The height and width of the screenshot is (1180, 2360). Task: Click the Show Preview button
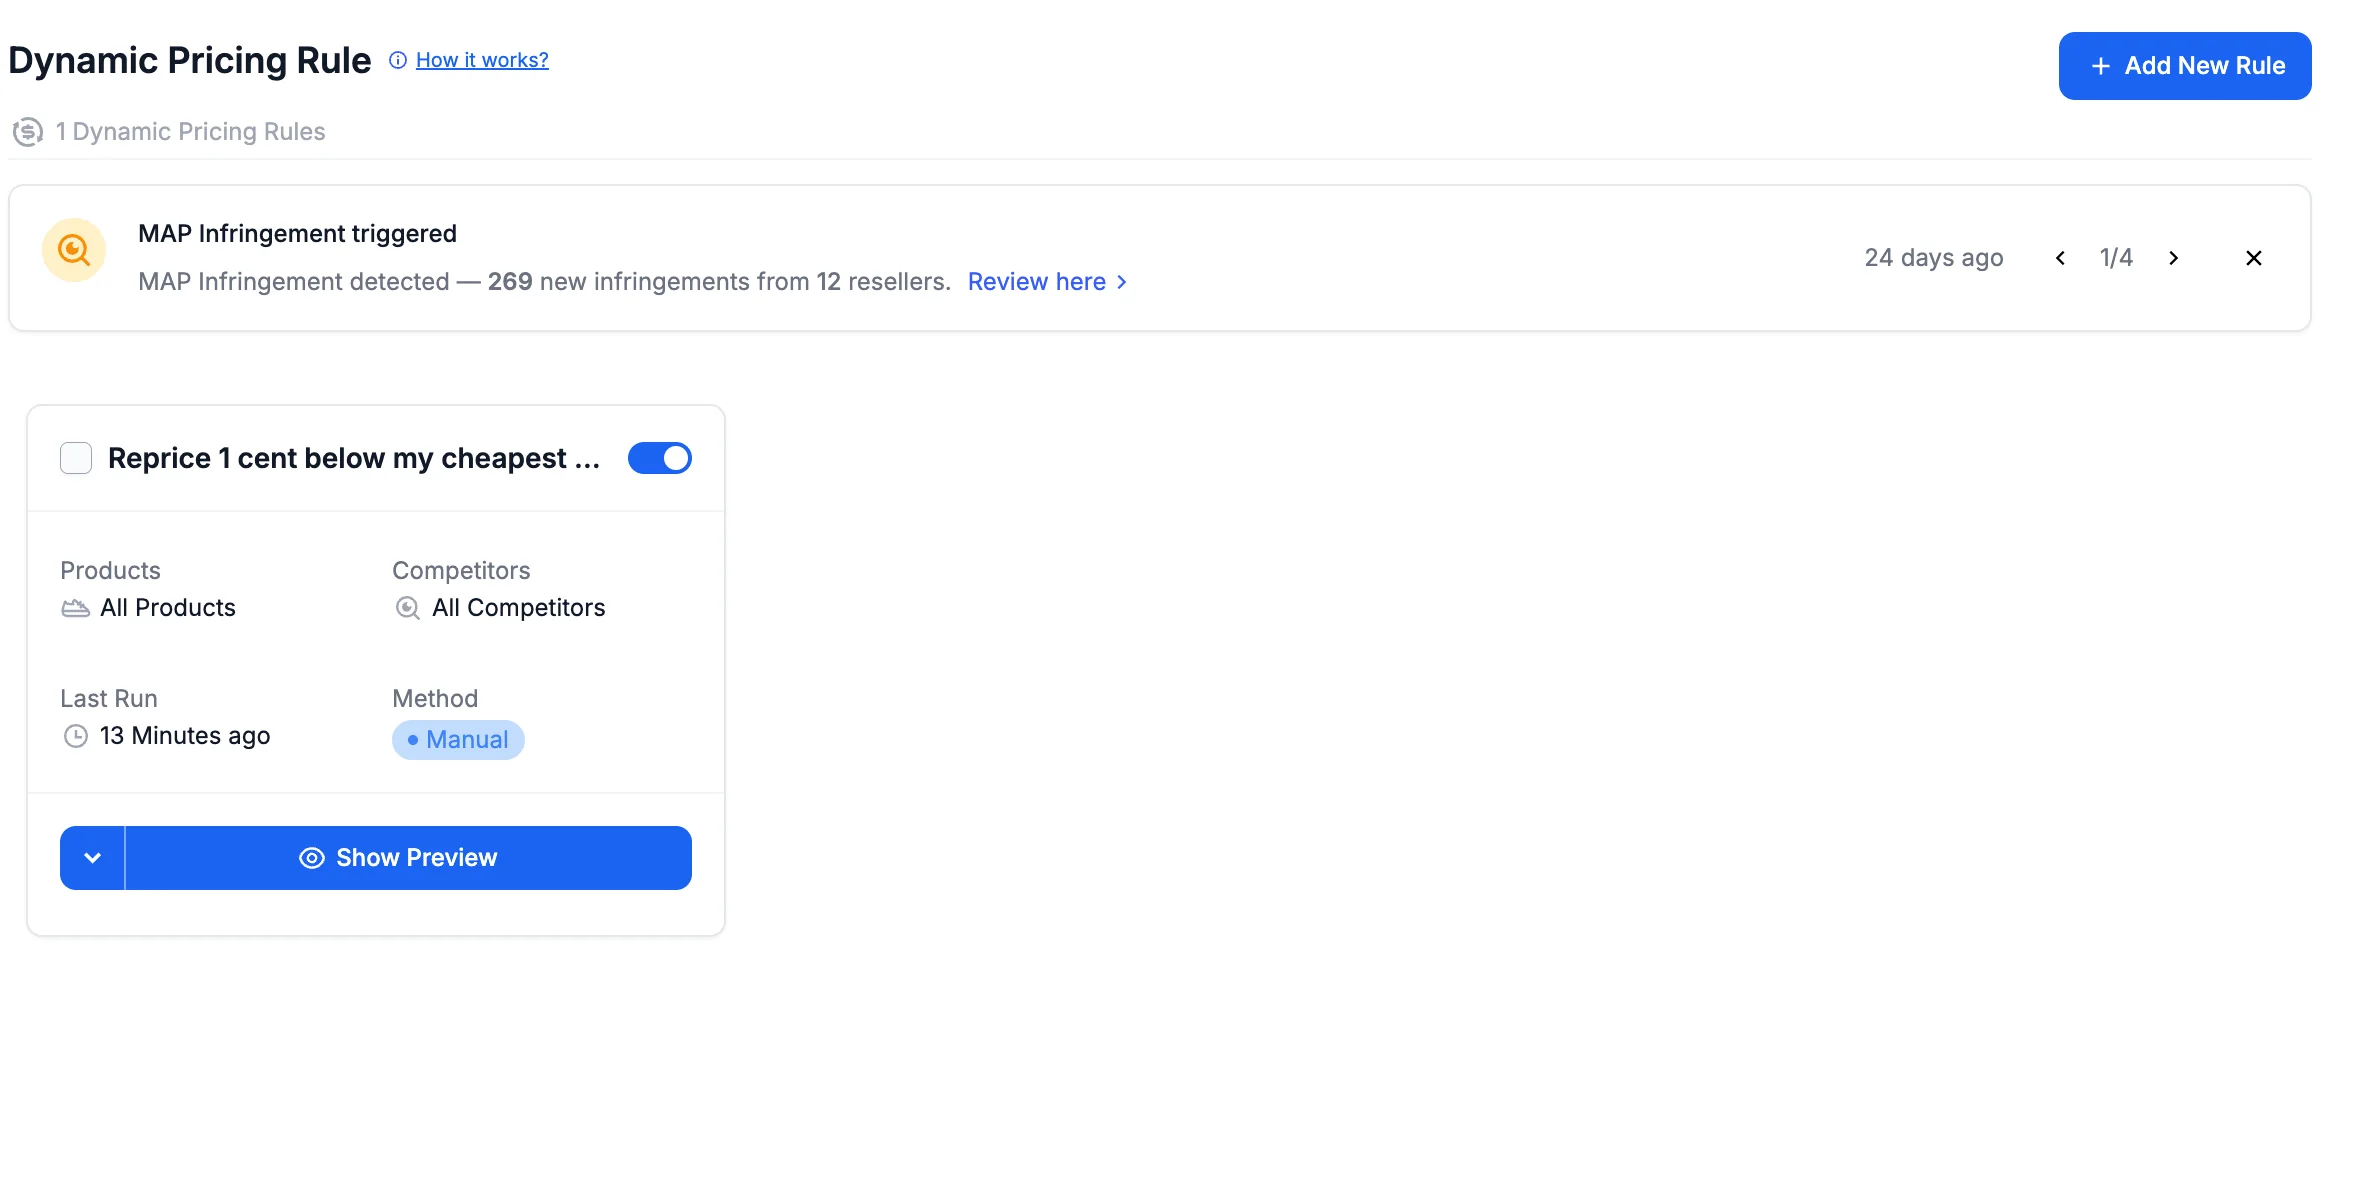pyautogui.click(x=408, y=858)
